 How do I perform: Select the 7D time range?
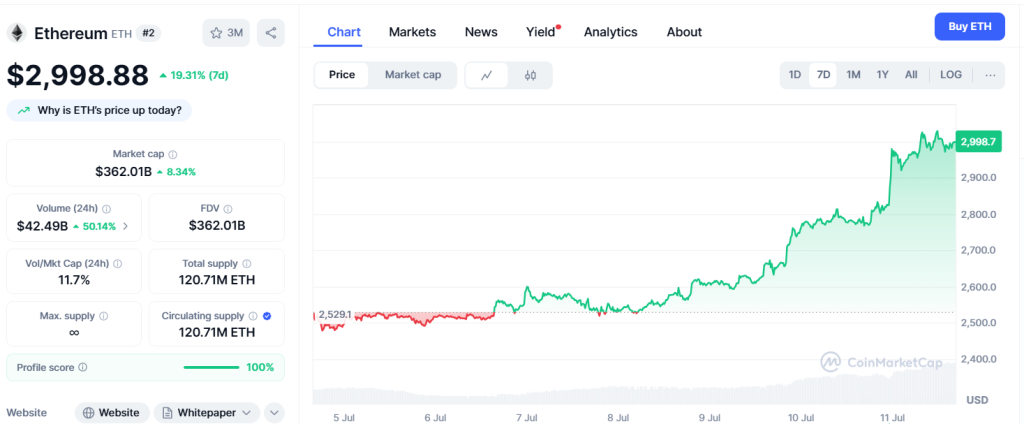(824, 75)
